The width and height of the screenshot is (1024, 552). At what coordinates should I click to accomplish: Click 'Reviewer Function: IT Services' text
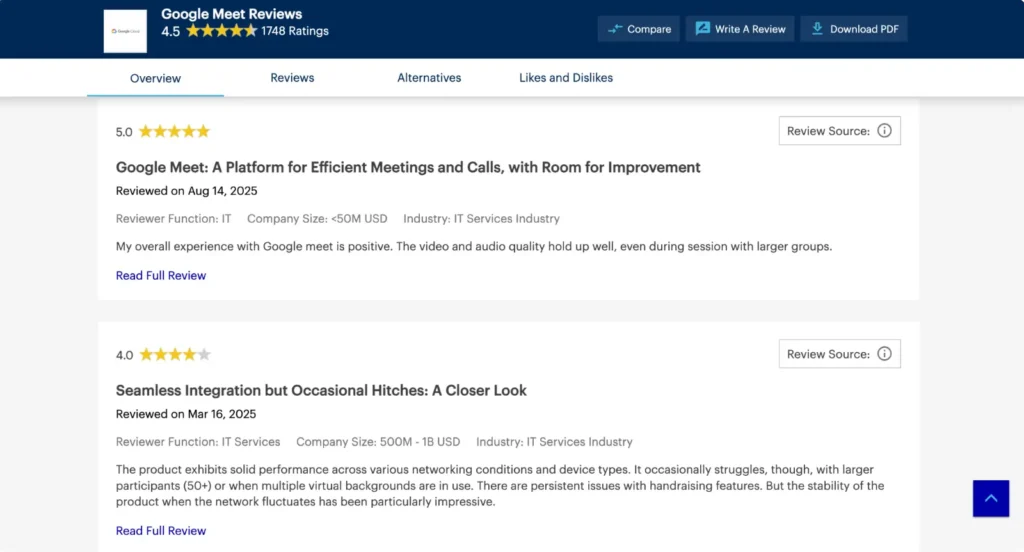tap(198, 442)
